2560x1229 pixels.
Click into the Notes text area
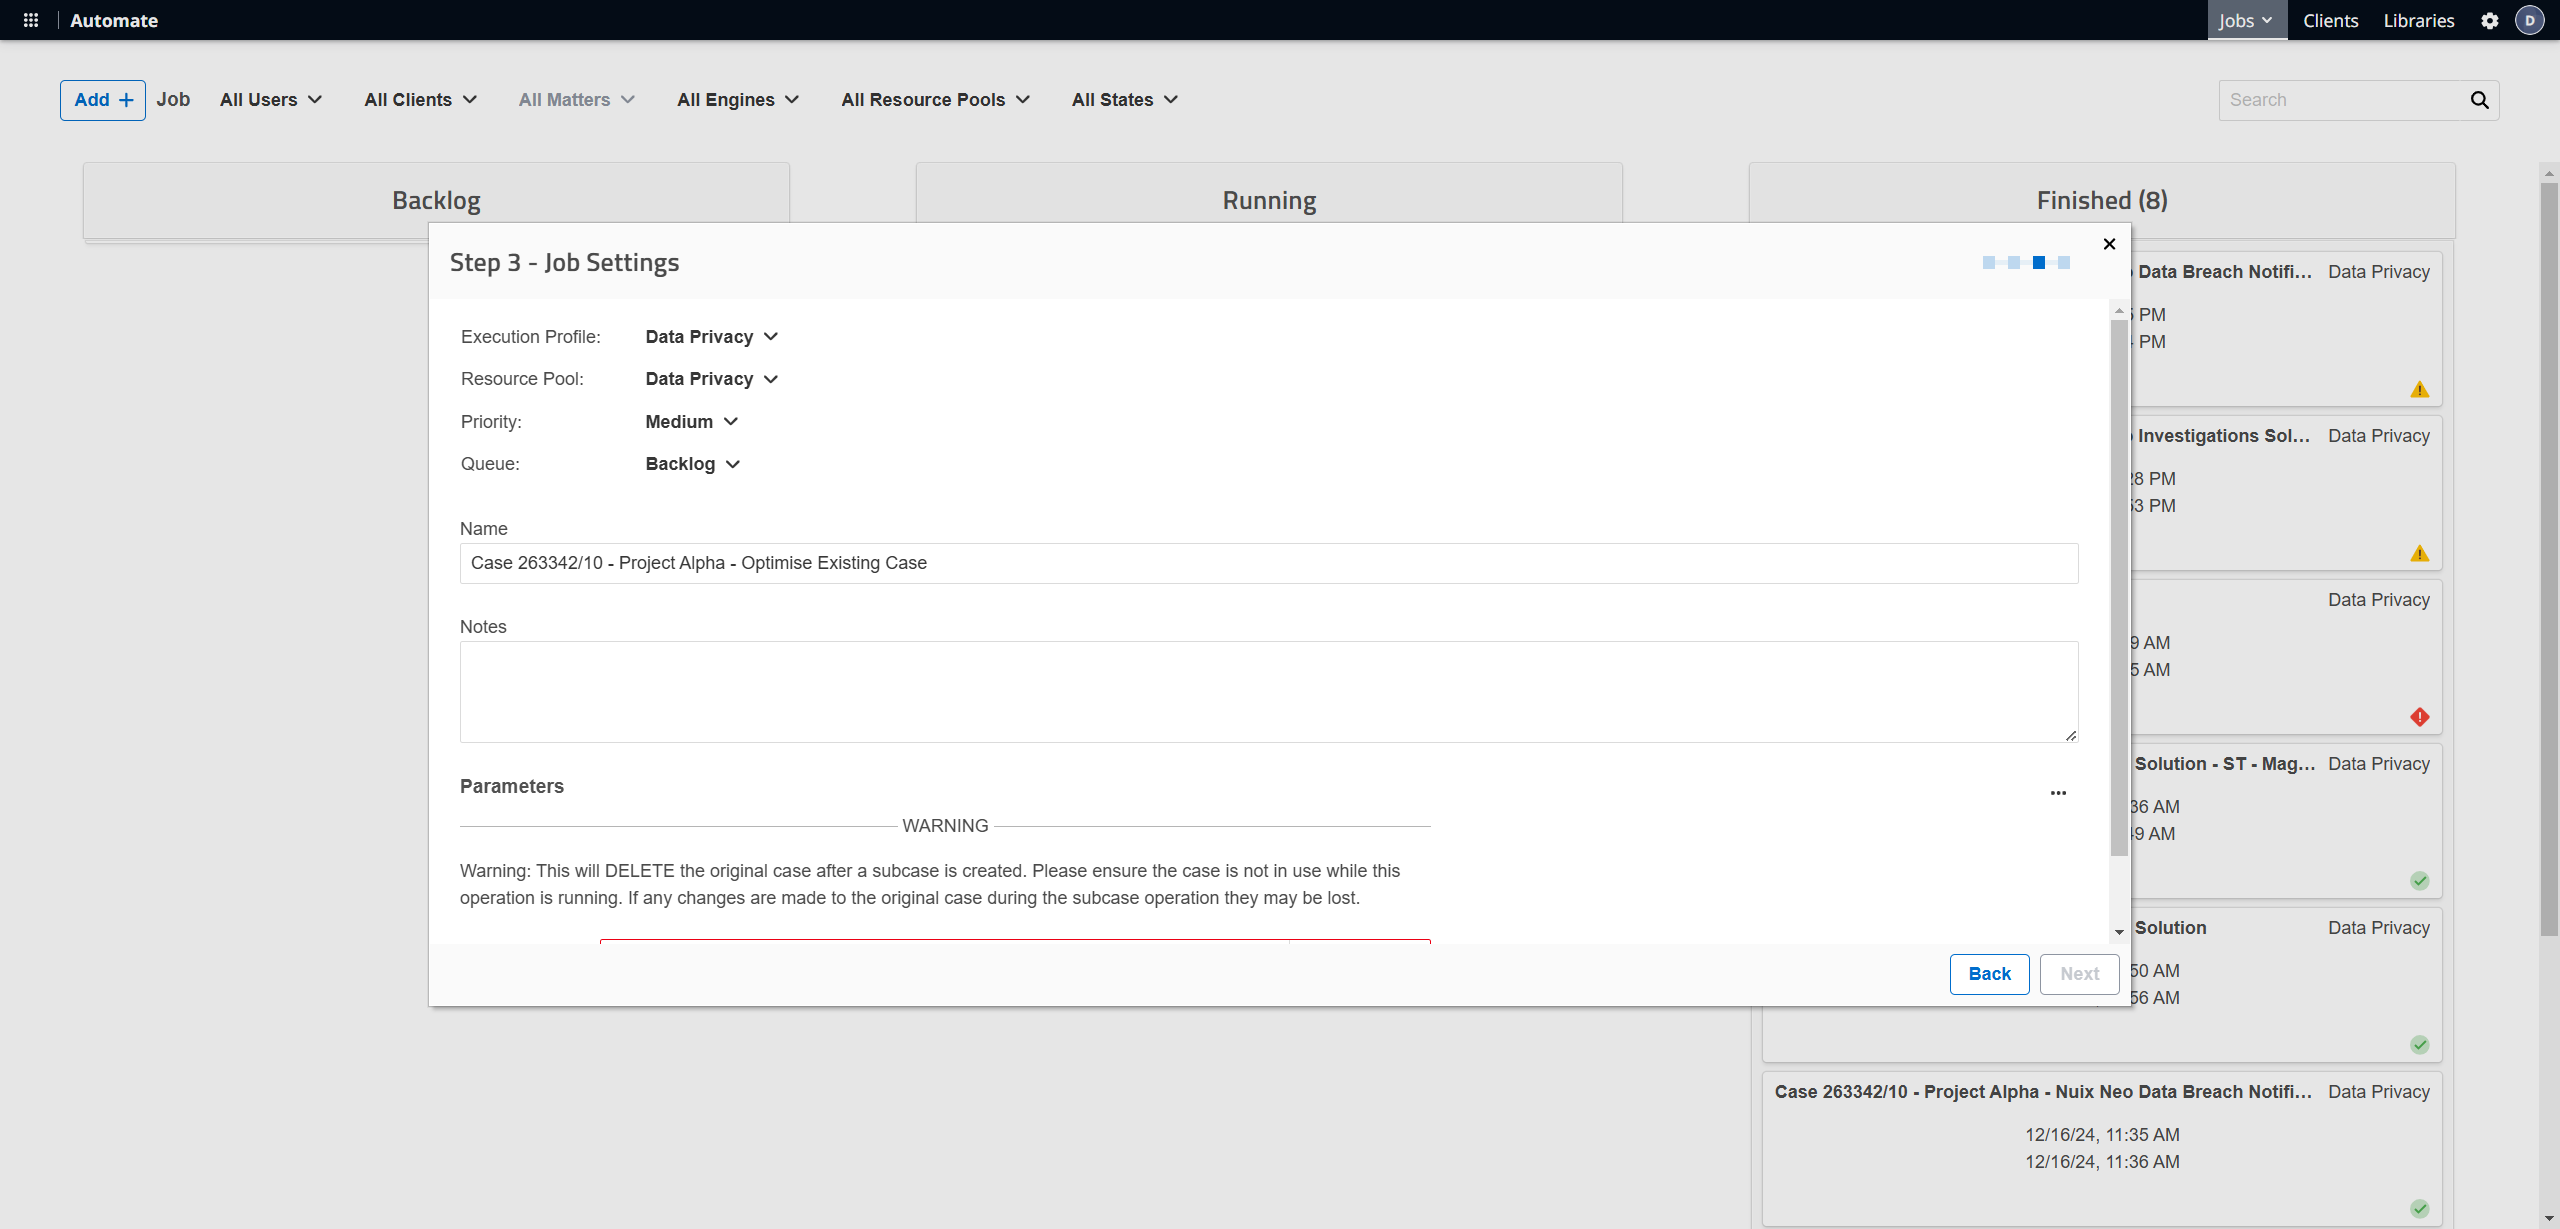[x=1268, y=692]
